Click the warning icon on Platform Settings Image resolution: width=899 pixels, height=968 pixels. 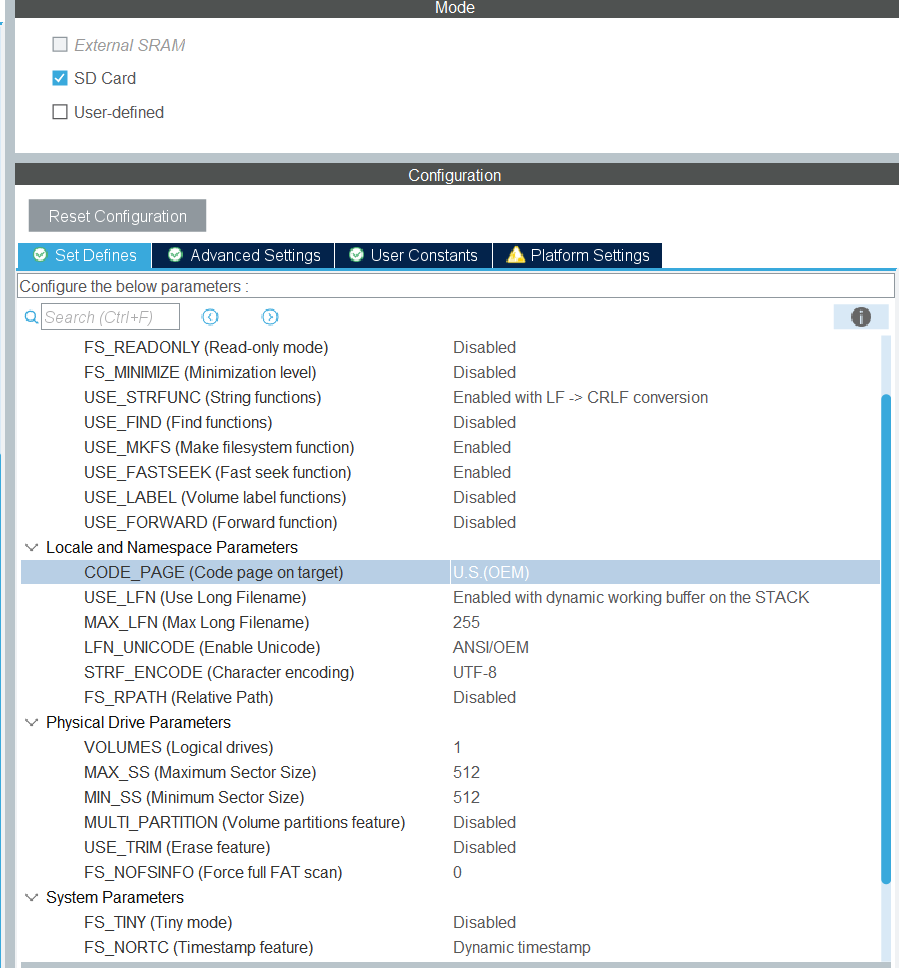(516, 254)
